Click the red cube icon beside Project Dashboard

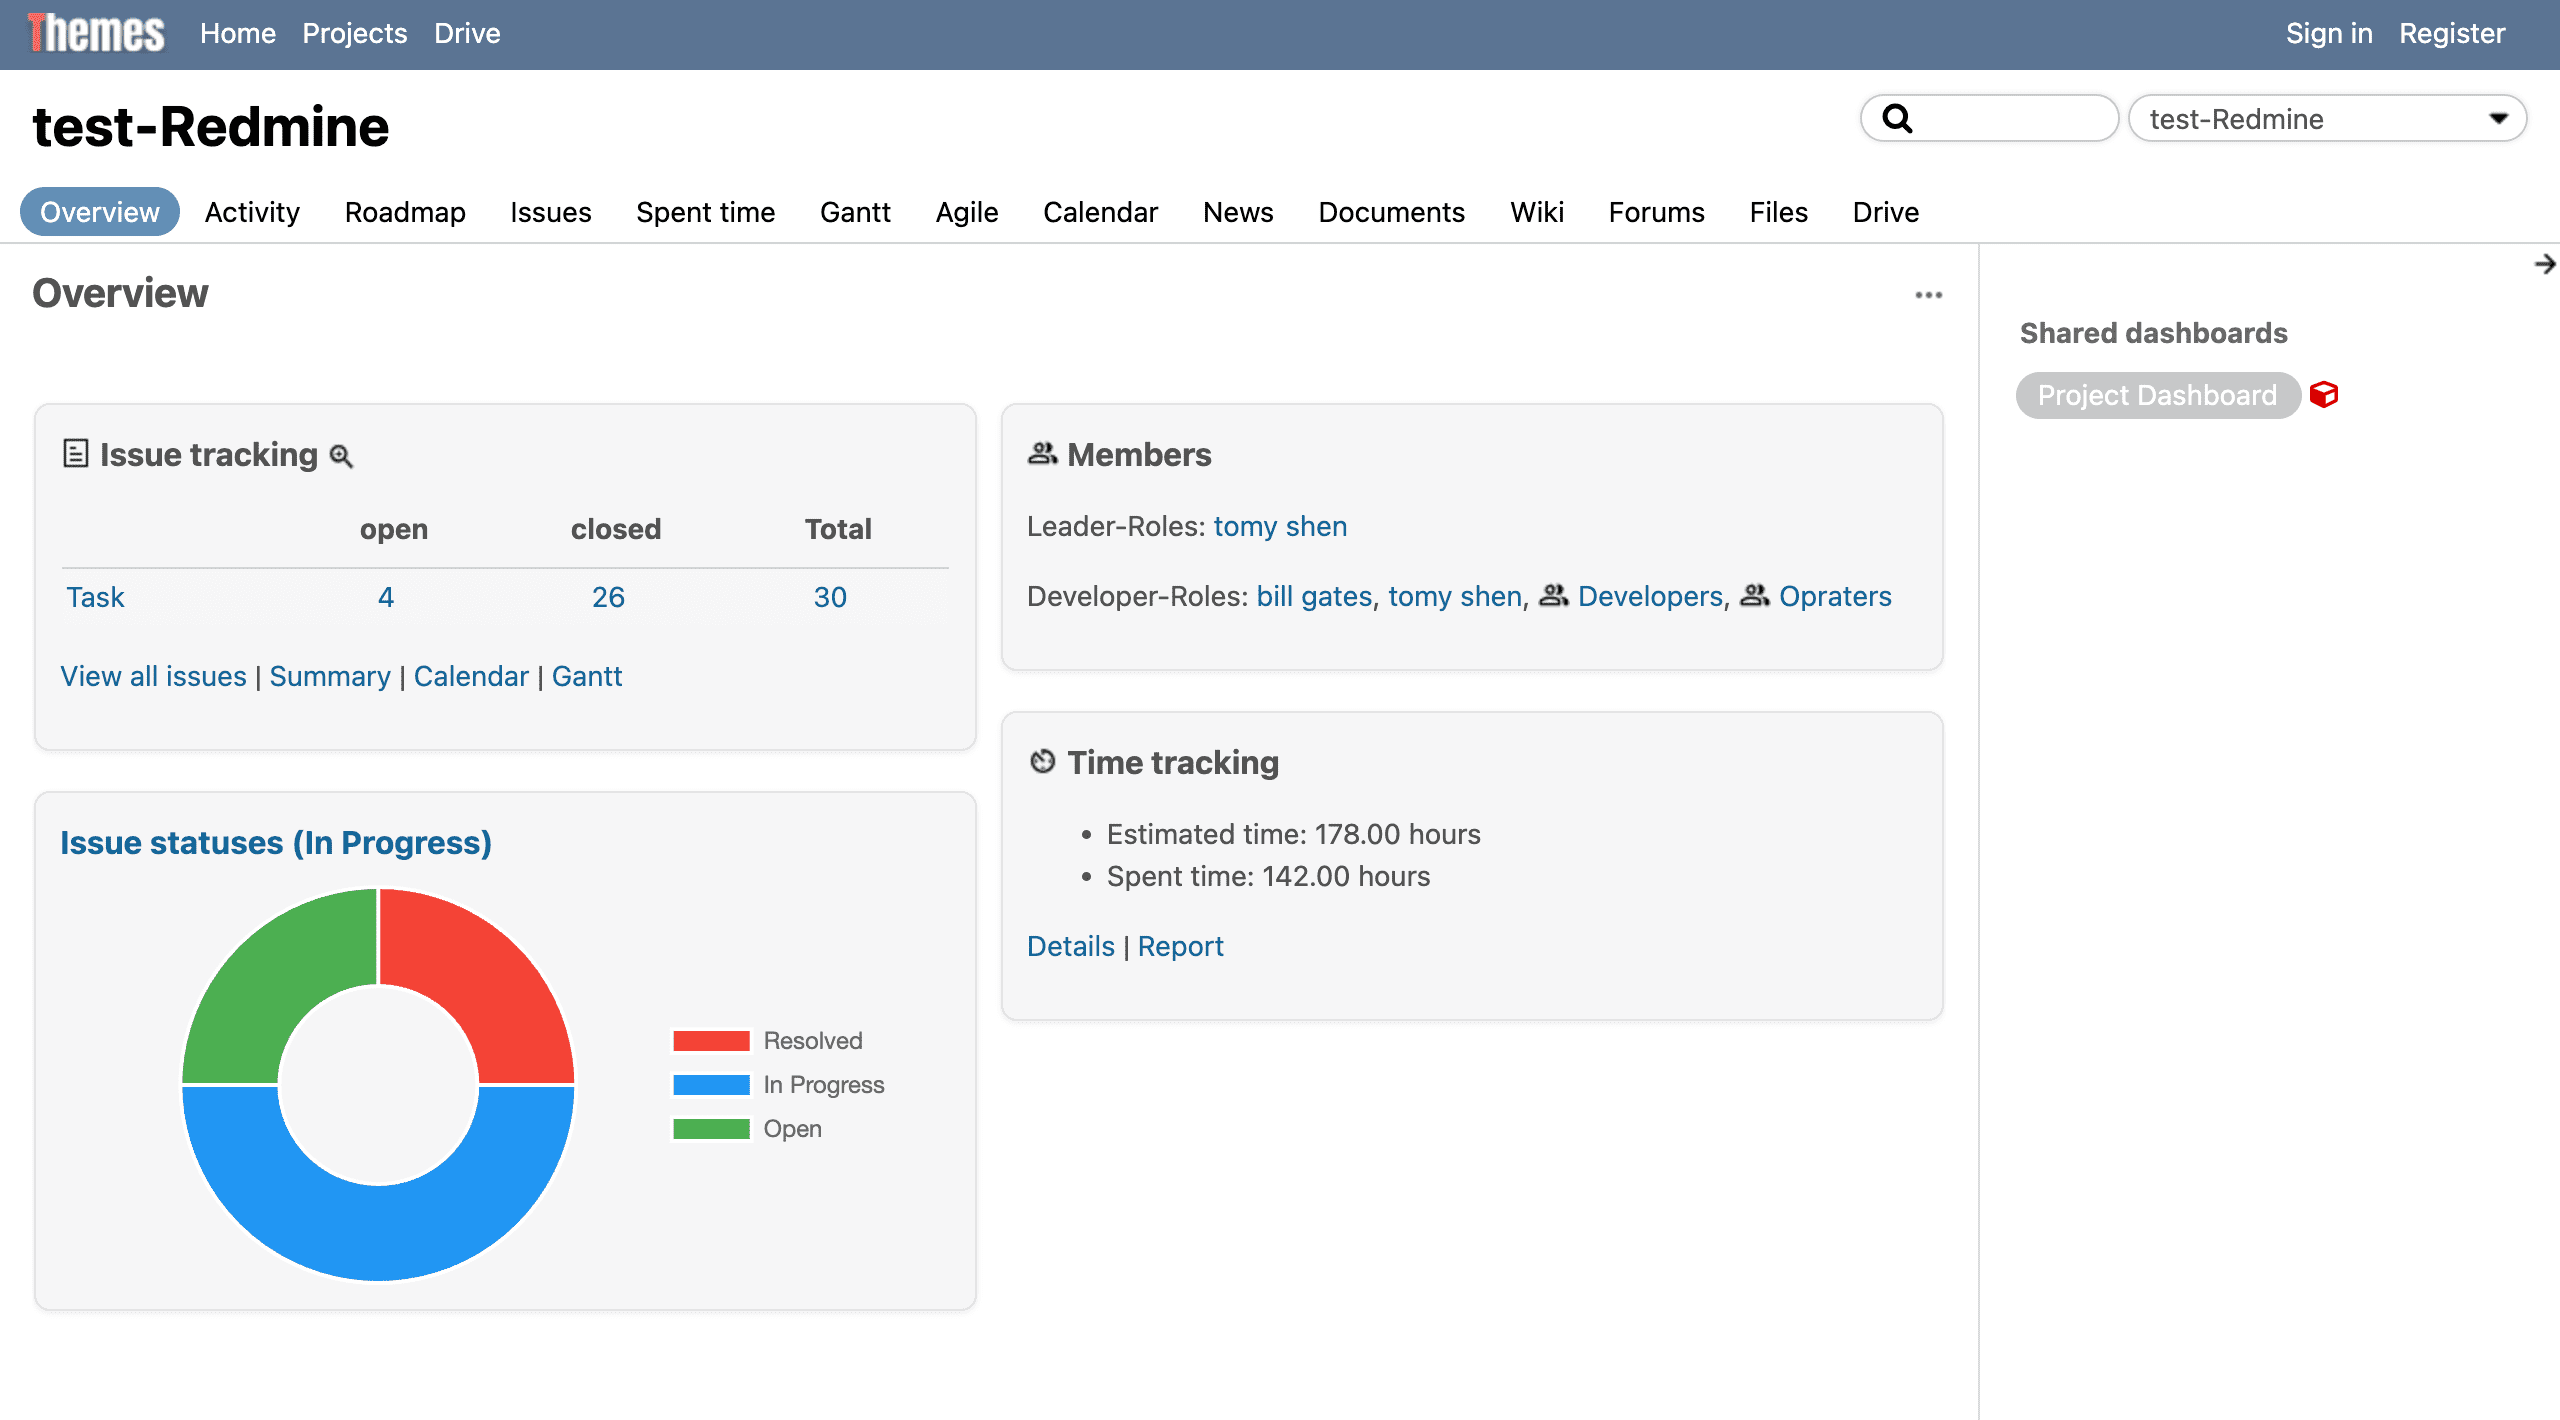[x=2324, y=395]
